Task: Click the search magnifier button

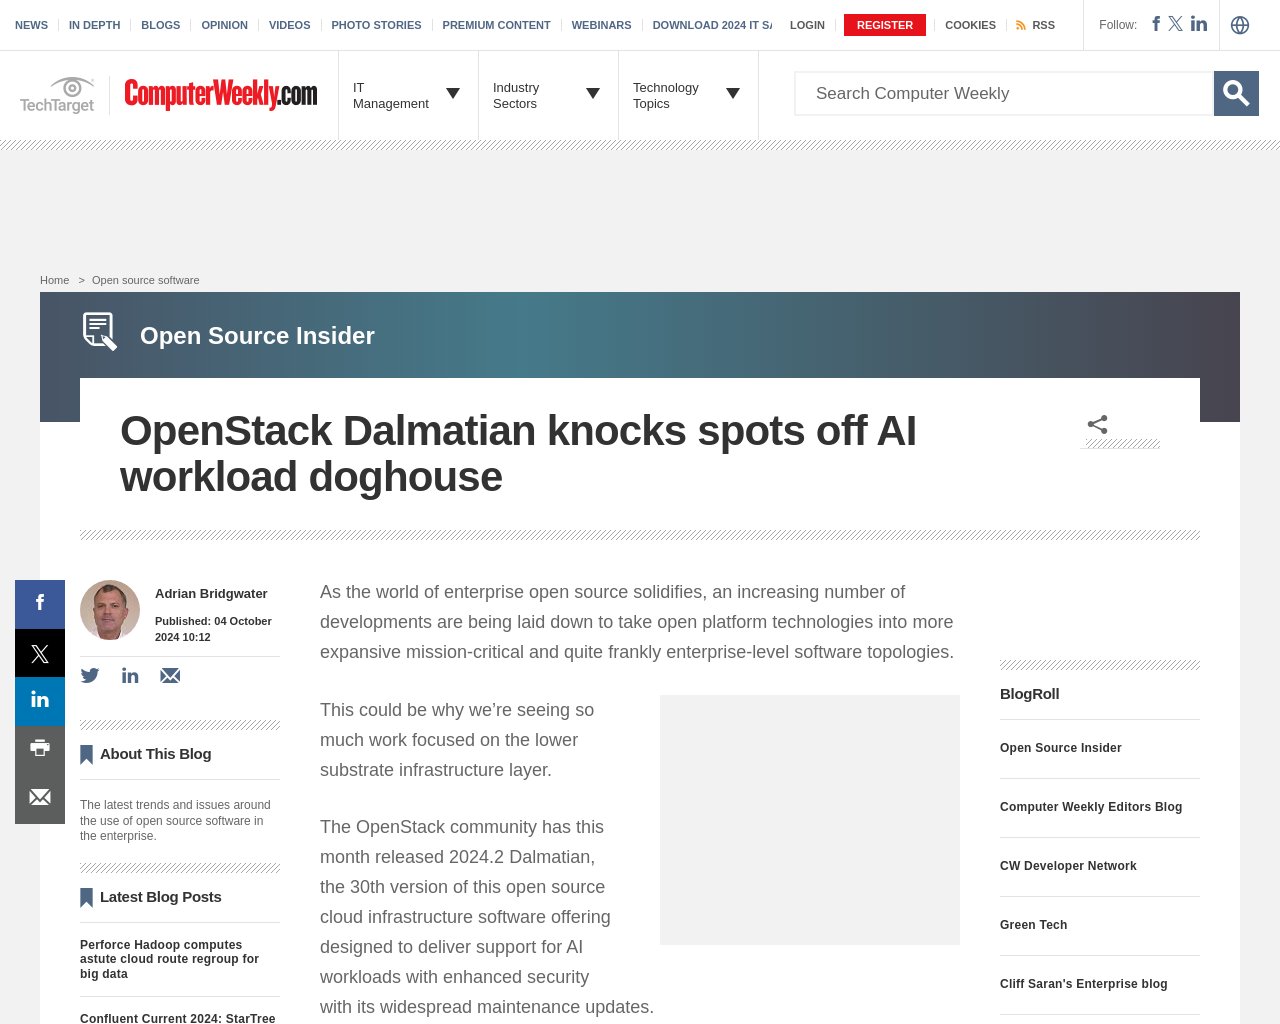Action: coord(1236,94)
